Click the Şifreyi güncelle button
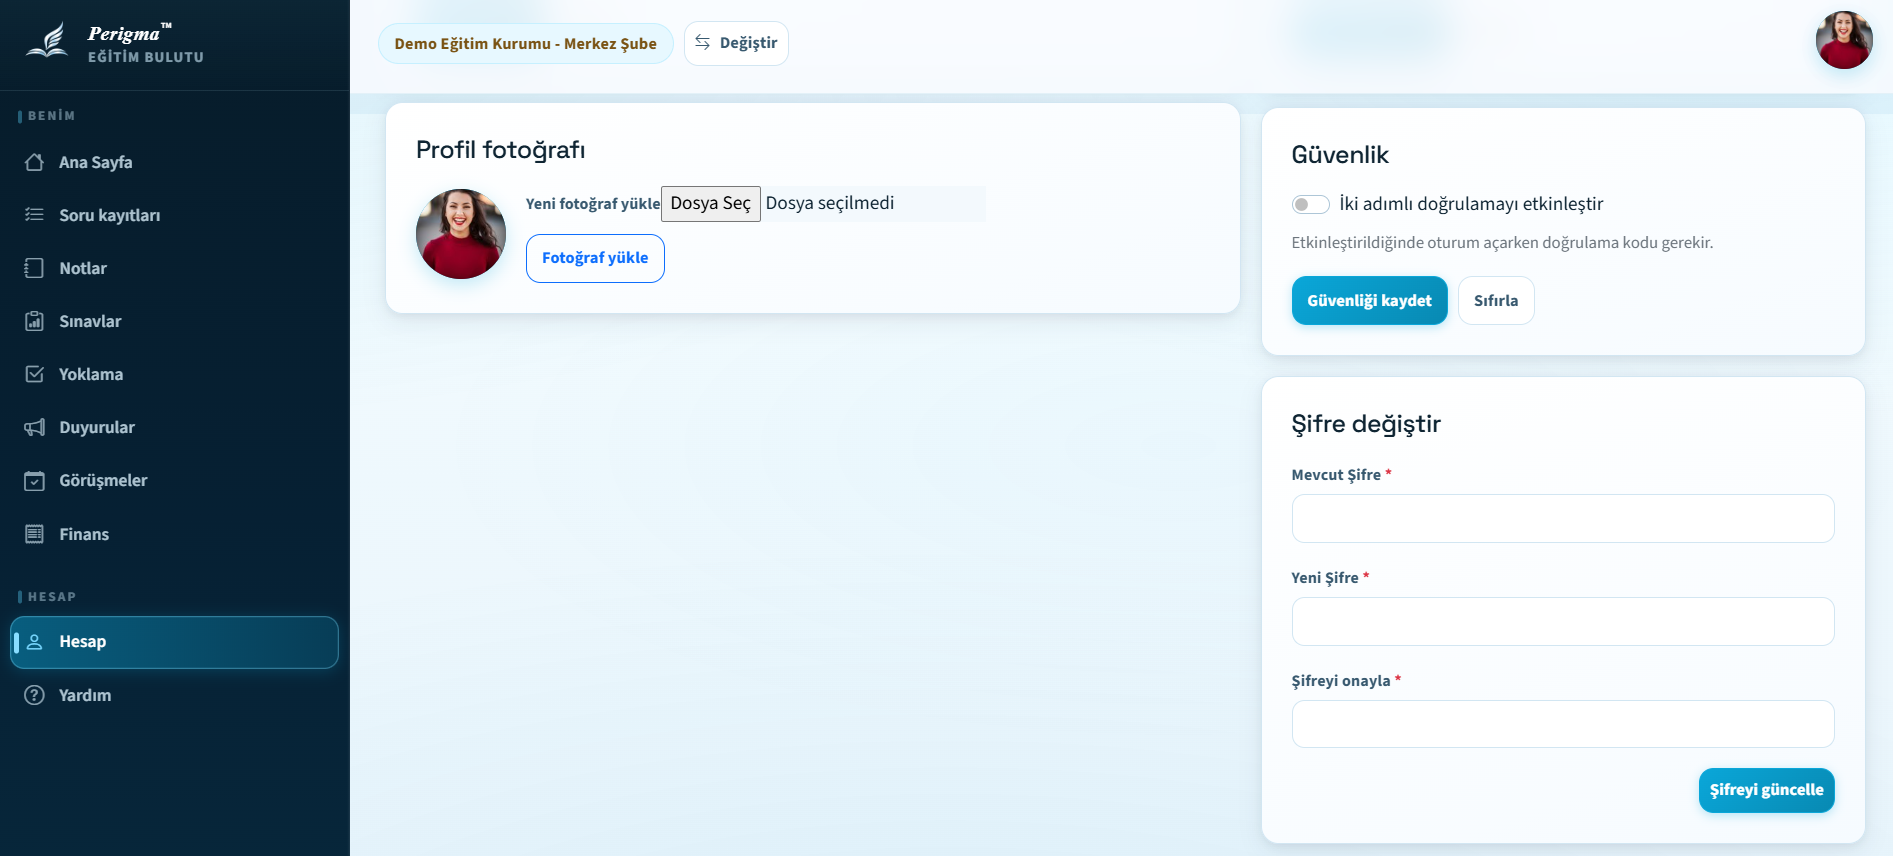1893x856 pixels. tap(1765, 790)
